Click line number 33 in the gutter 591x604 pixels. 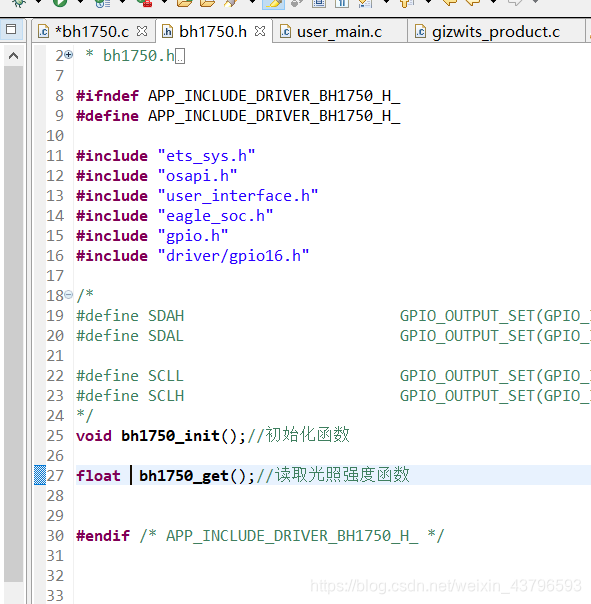55,596
